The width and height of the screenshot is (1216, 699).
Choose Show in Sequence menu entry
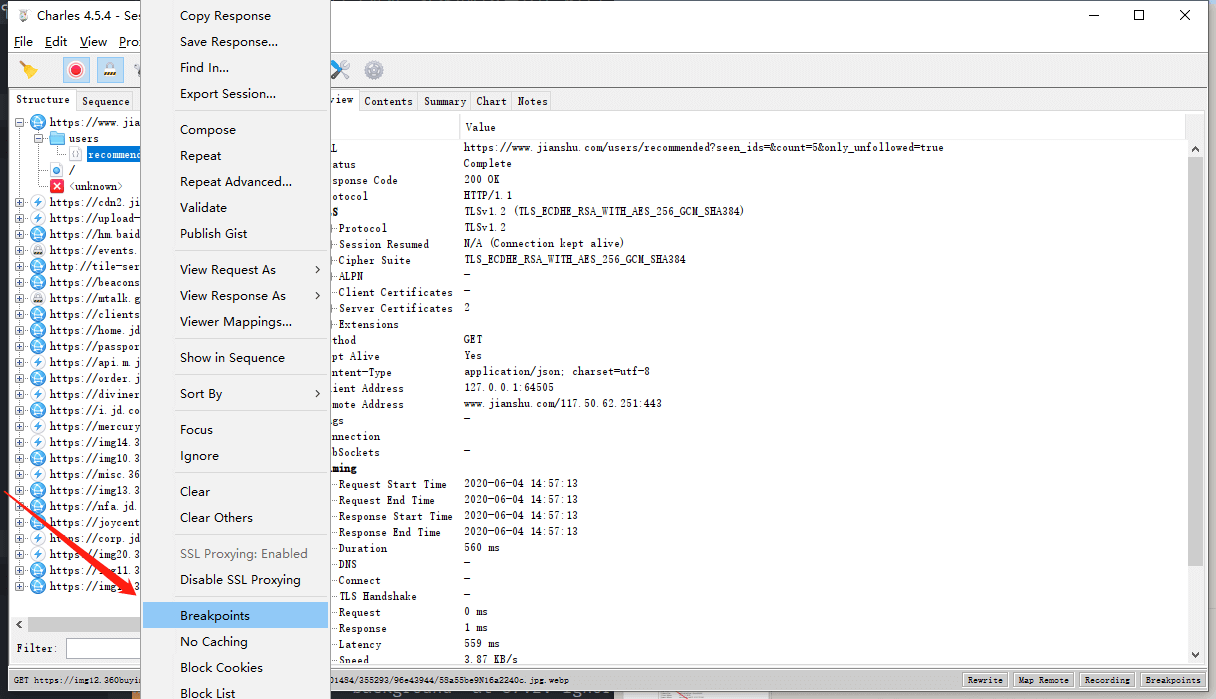(235, 358)
